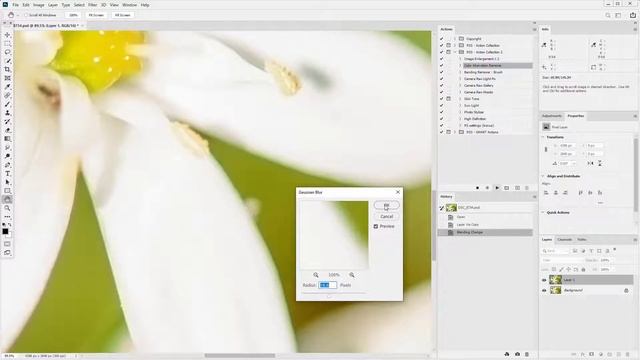The height and width of the screenshot is (360, 640).
Task: Click OK in Gaussian Blur dialog
Action: pyautogui.click(x=387, y=205)
